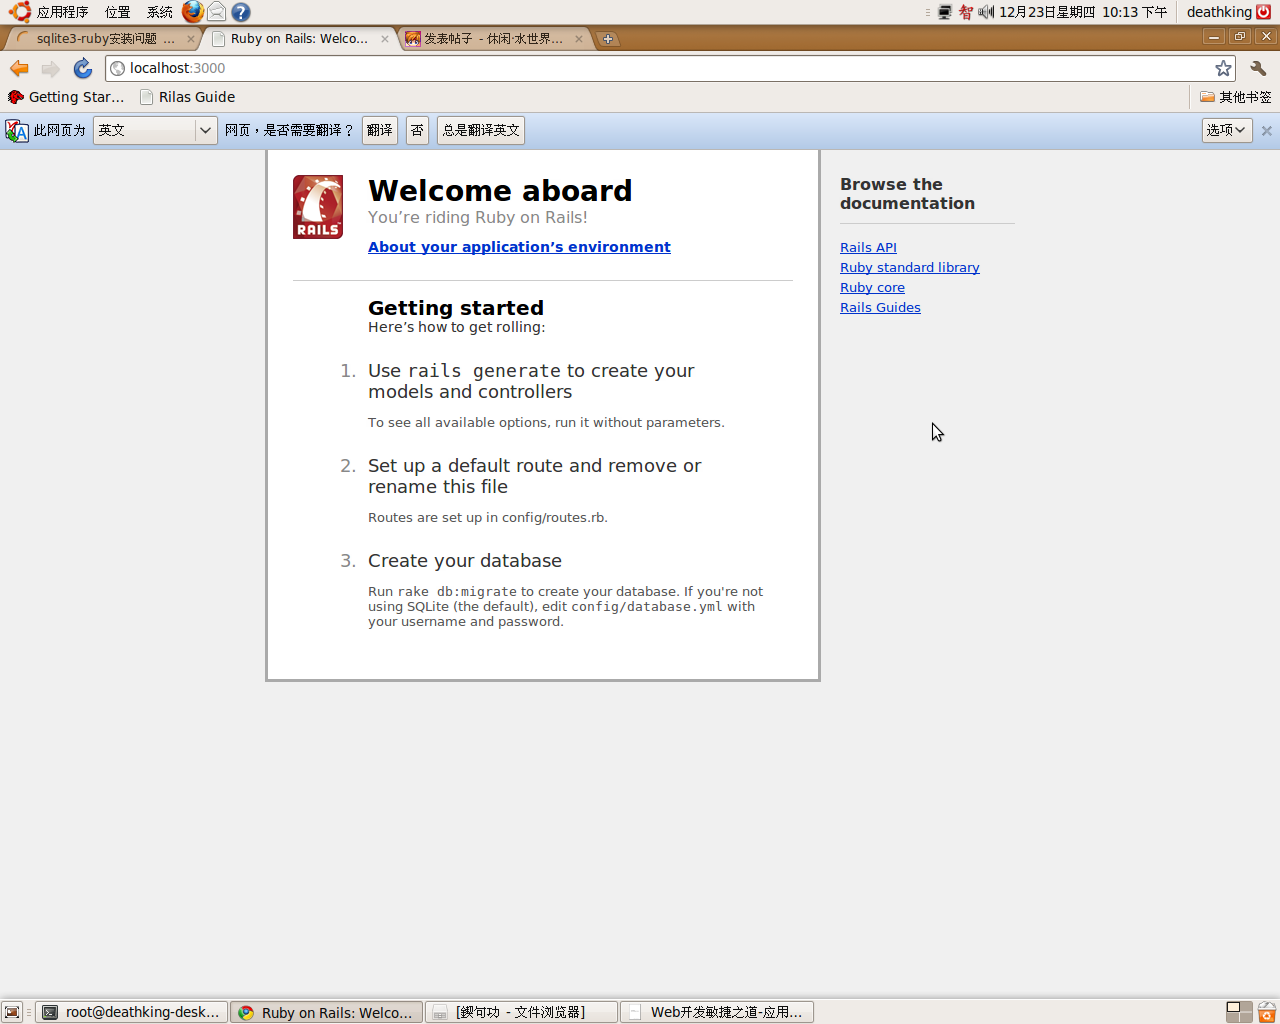Open the mail launcher in the top panel

[x=216, y=12]
